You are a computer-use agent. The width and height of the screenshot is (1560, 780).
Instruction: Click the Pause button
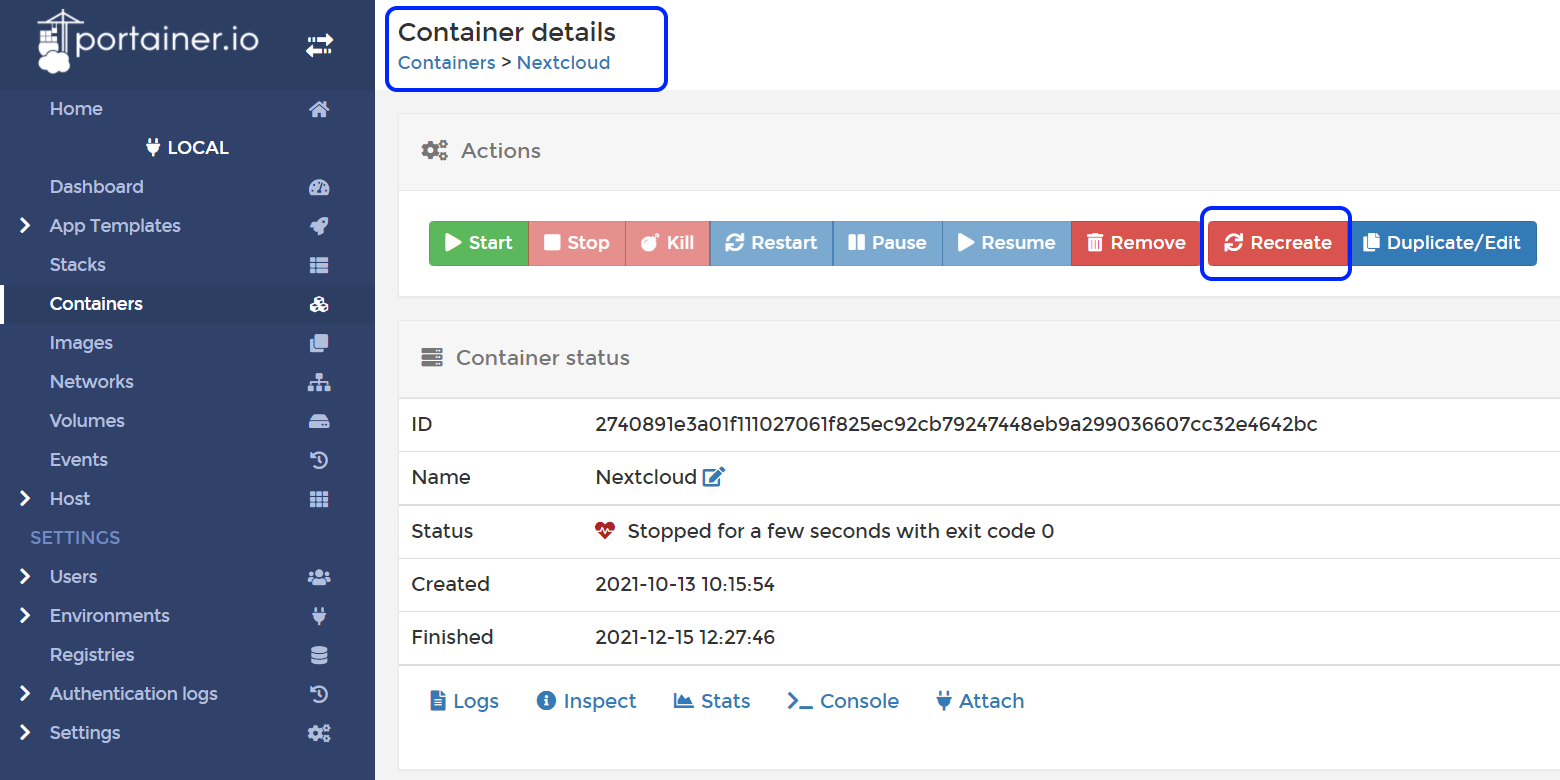pyautogui.click(x=887, y=243)
